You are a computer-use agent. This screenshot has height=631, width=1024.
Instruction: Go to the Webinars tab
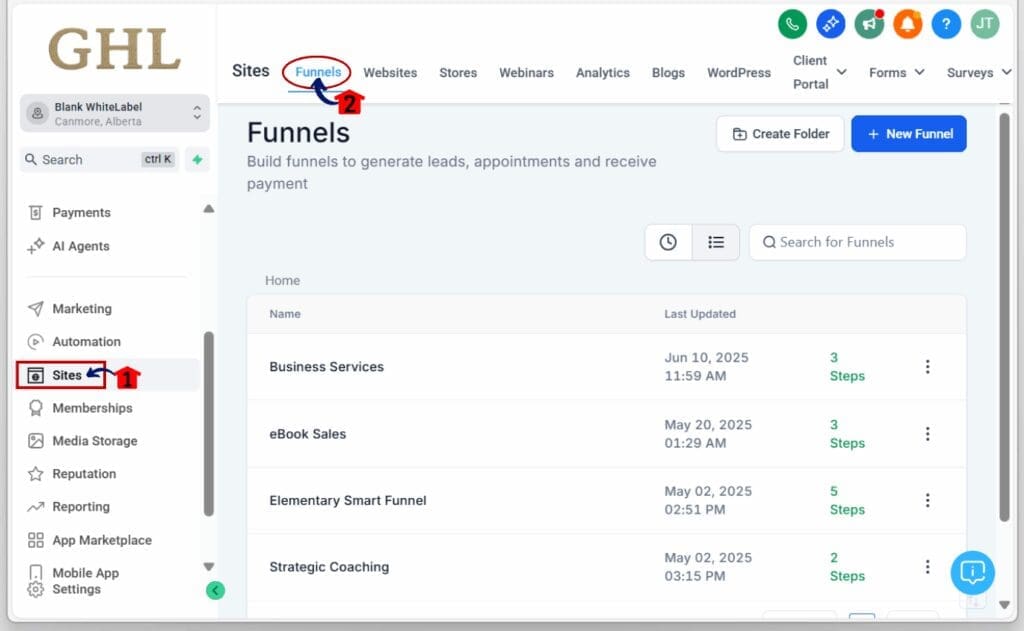point(526,73)
